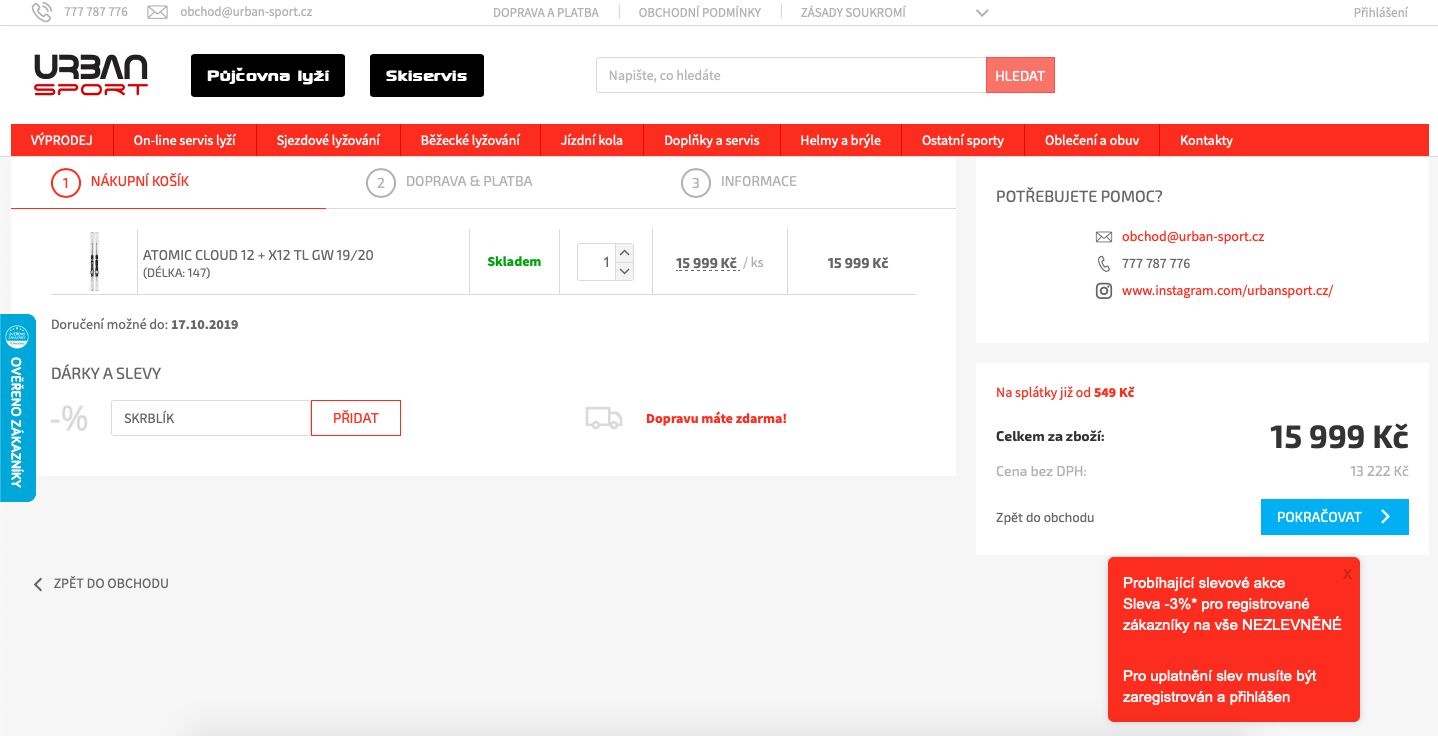The height and width of the screenshot is (736, 1438).
Task: Click the PŘIDAT button
Action: [x=356, y=418]
